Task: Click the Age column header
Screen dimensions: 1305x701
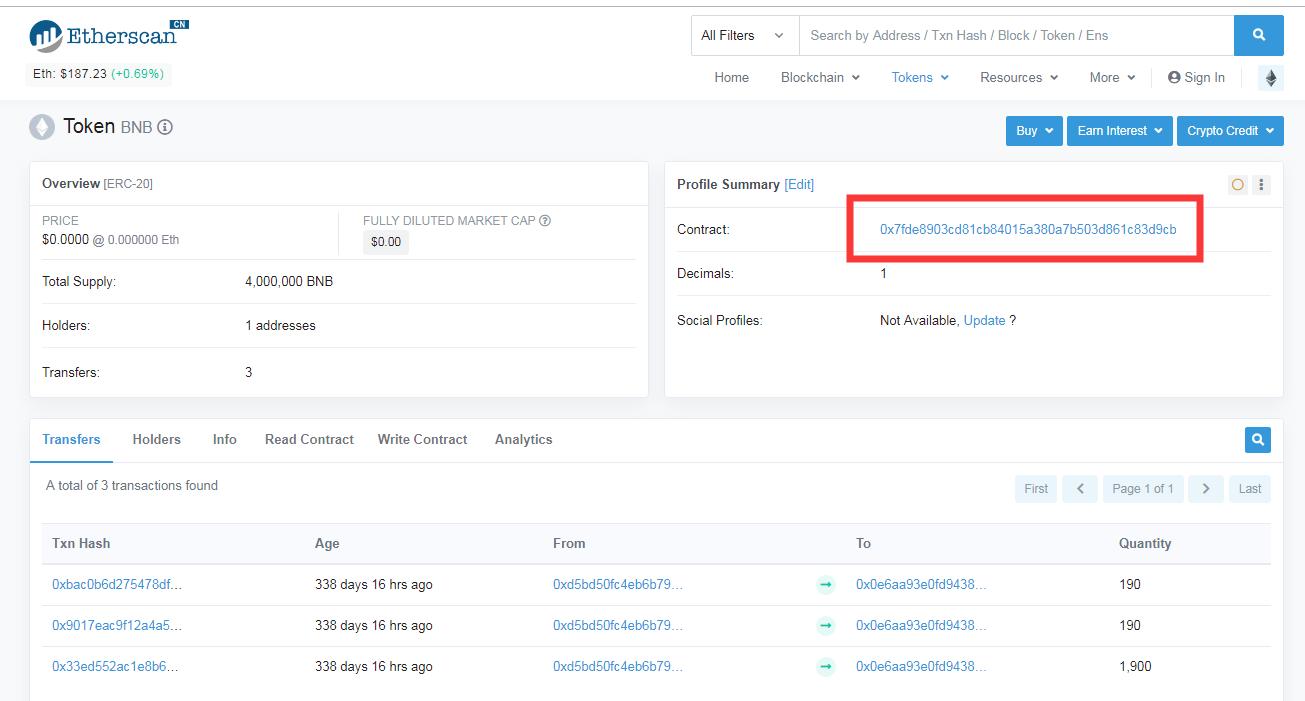Action: [x=327, y=543]
